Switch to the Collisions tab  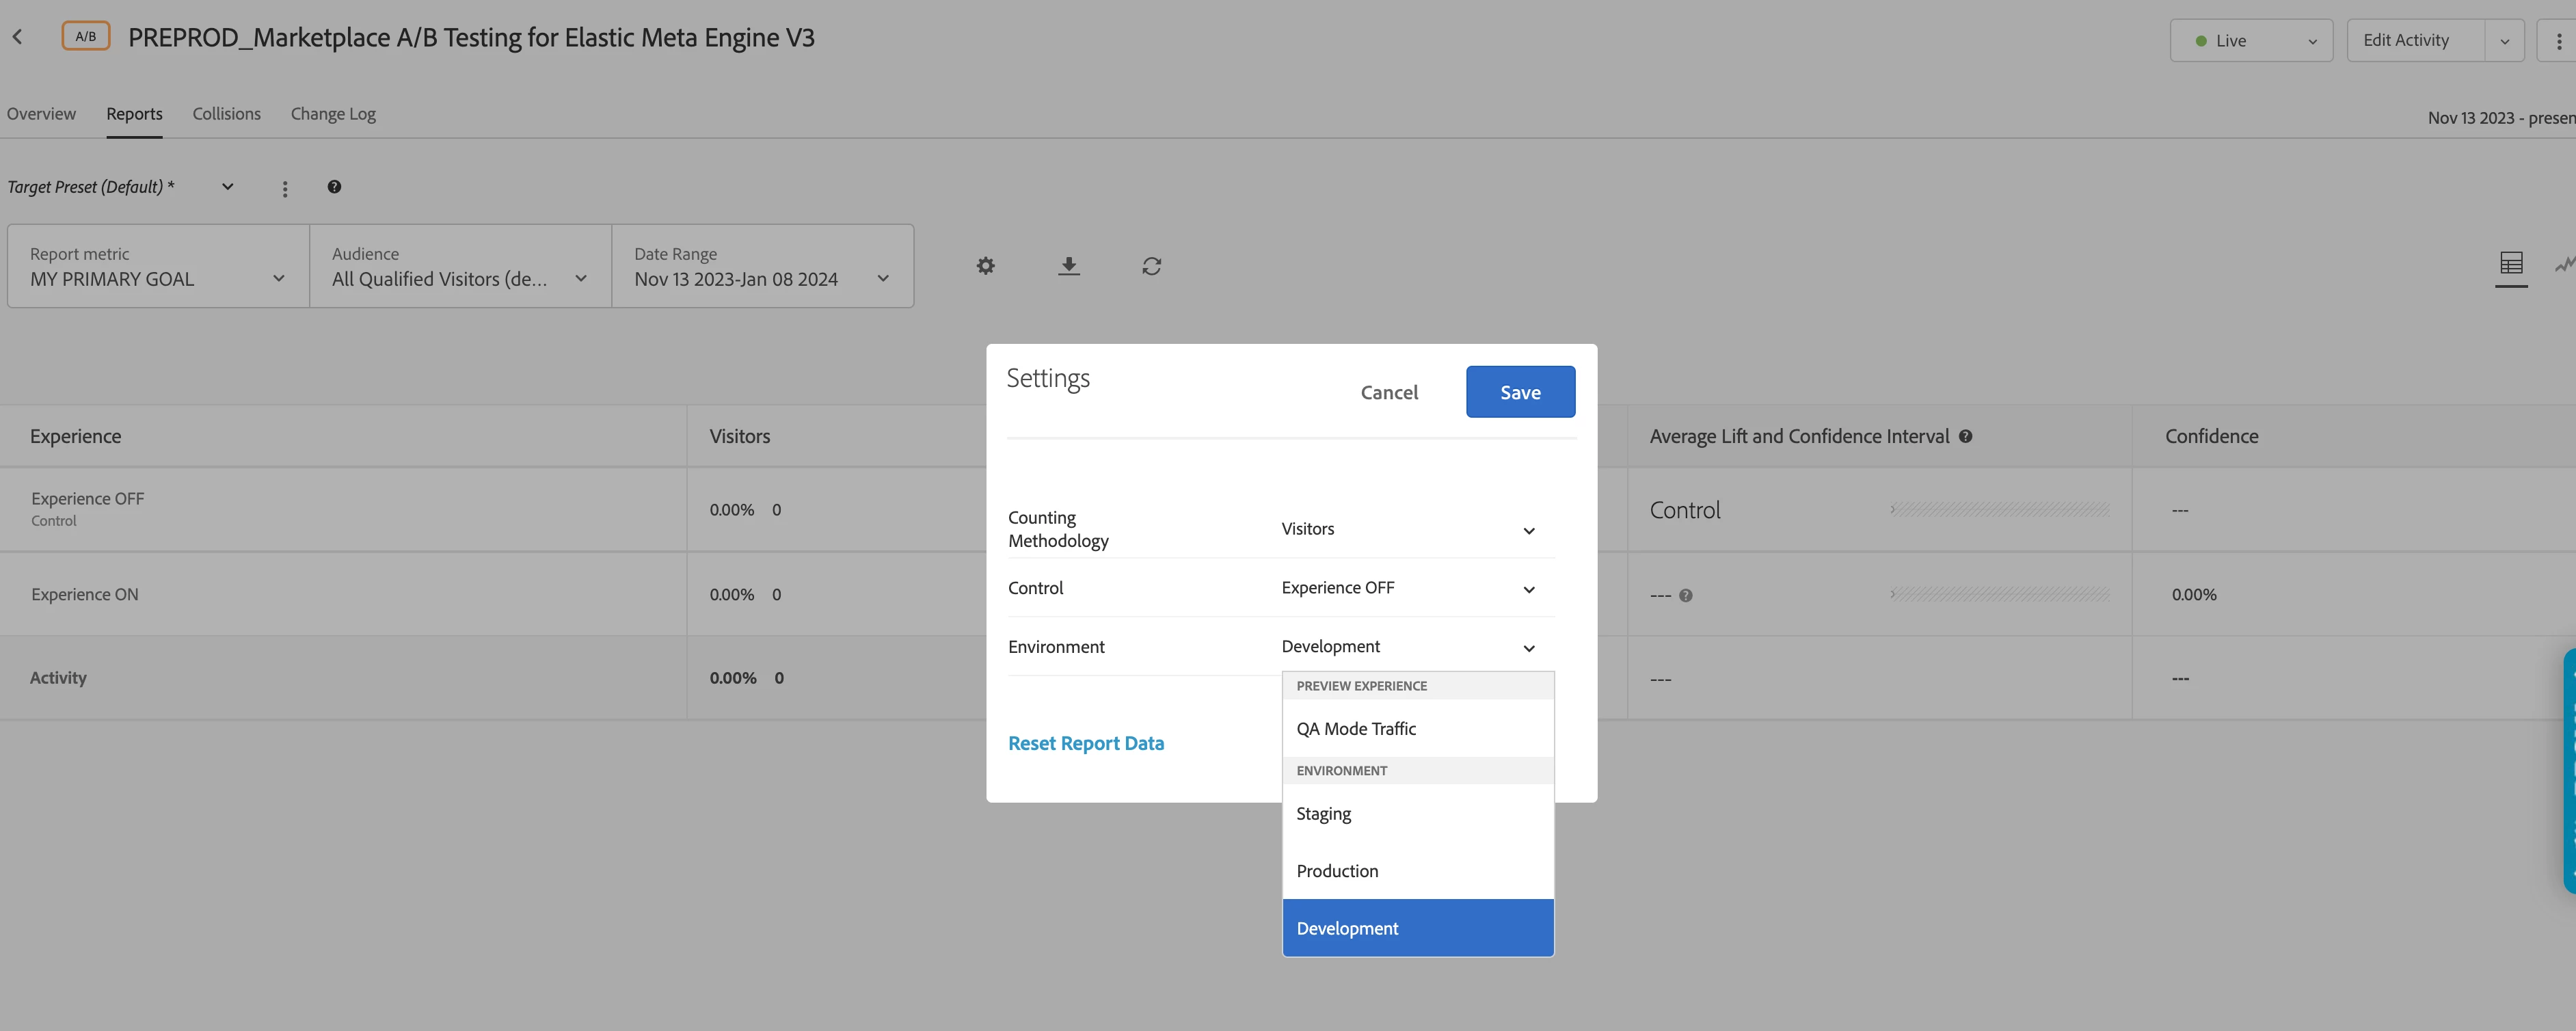[226, 114]
